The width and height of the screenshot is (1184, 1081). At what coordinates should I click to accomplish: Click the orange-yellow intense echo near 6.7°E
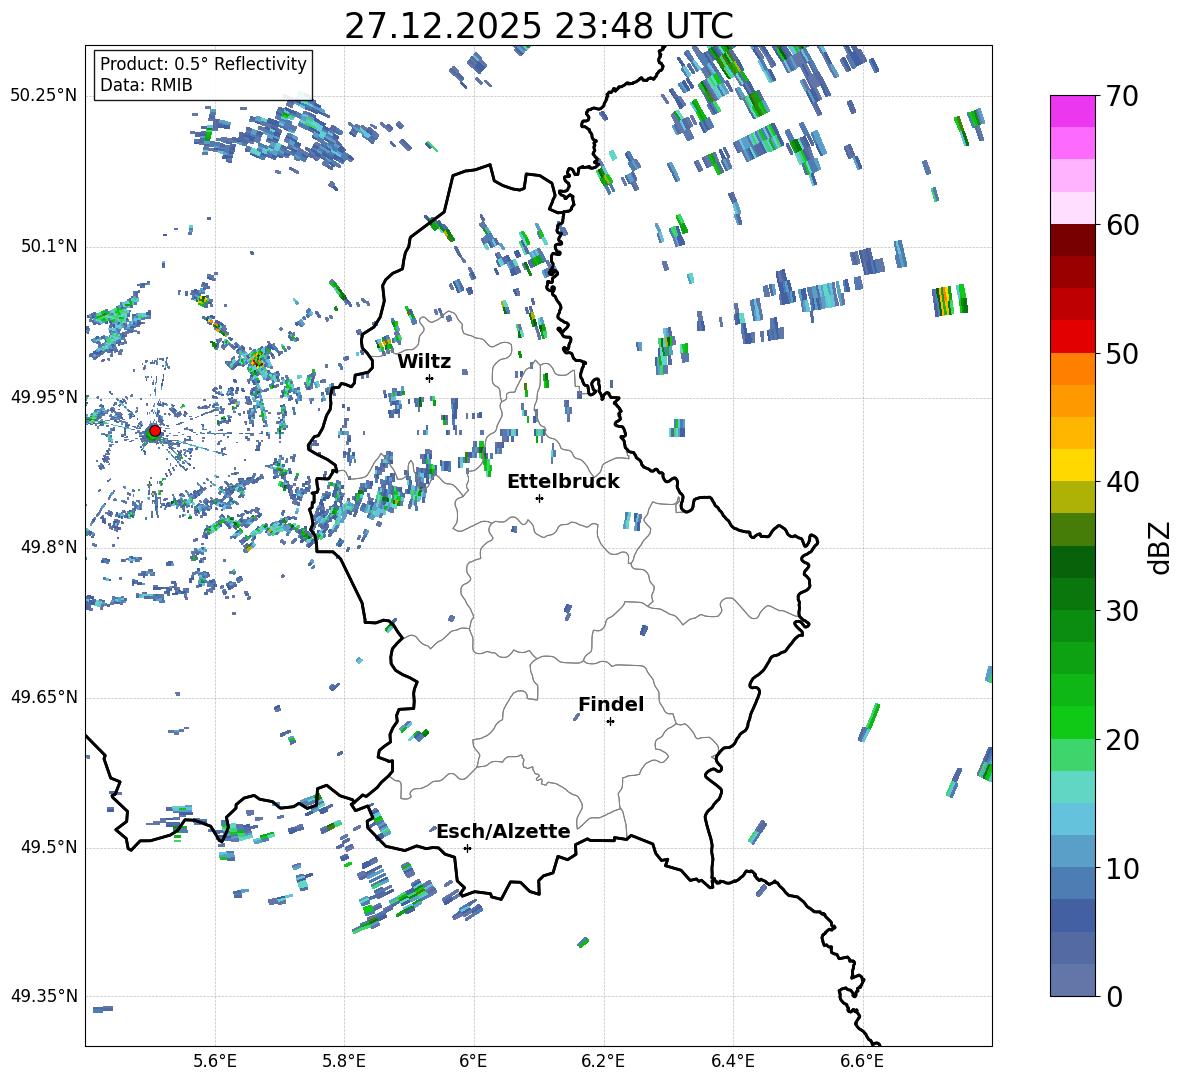[x=945, y=300]
